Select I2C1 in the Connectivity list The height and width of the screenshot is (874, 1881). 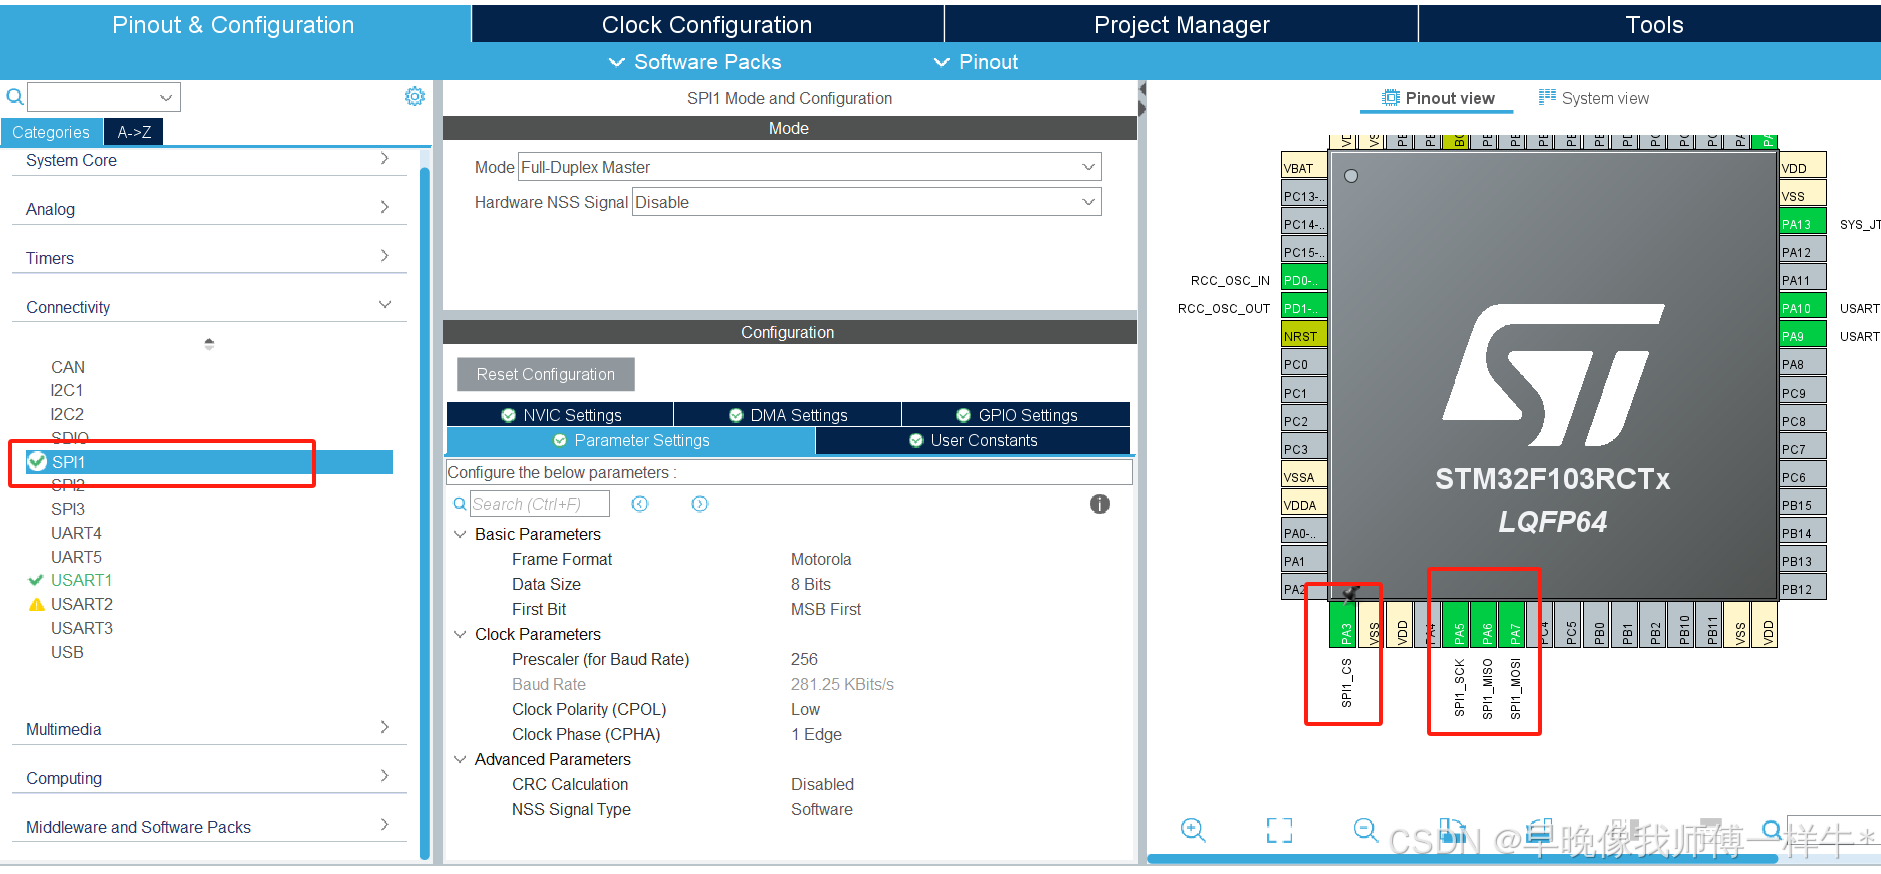(x=67, y=390)
